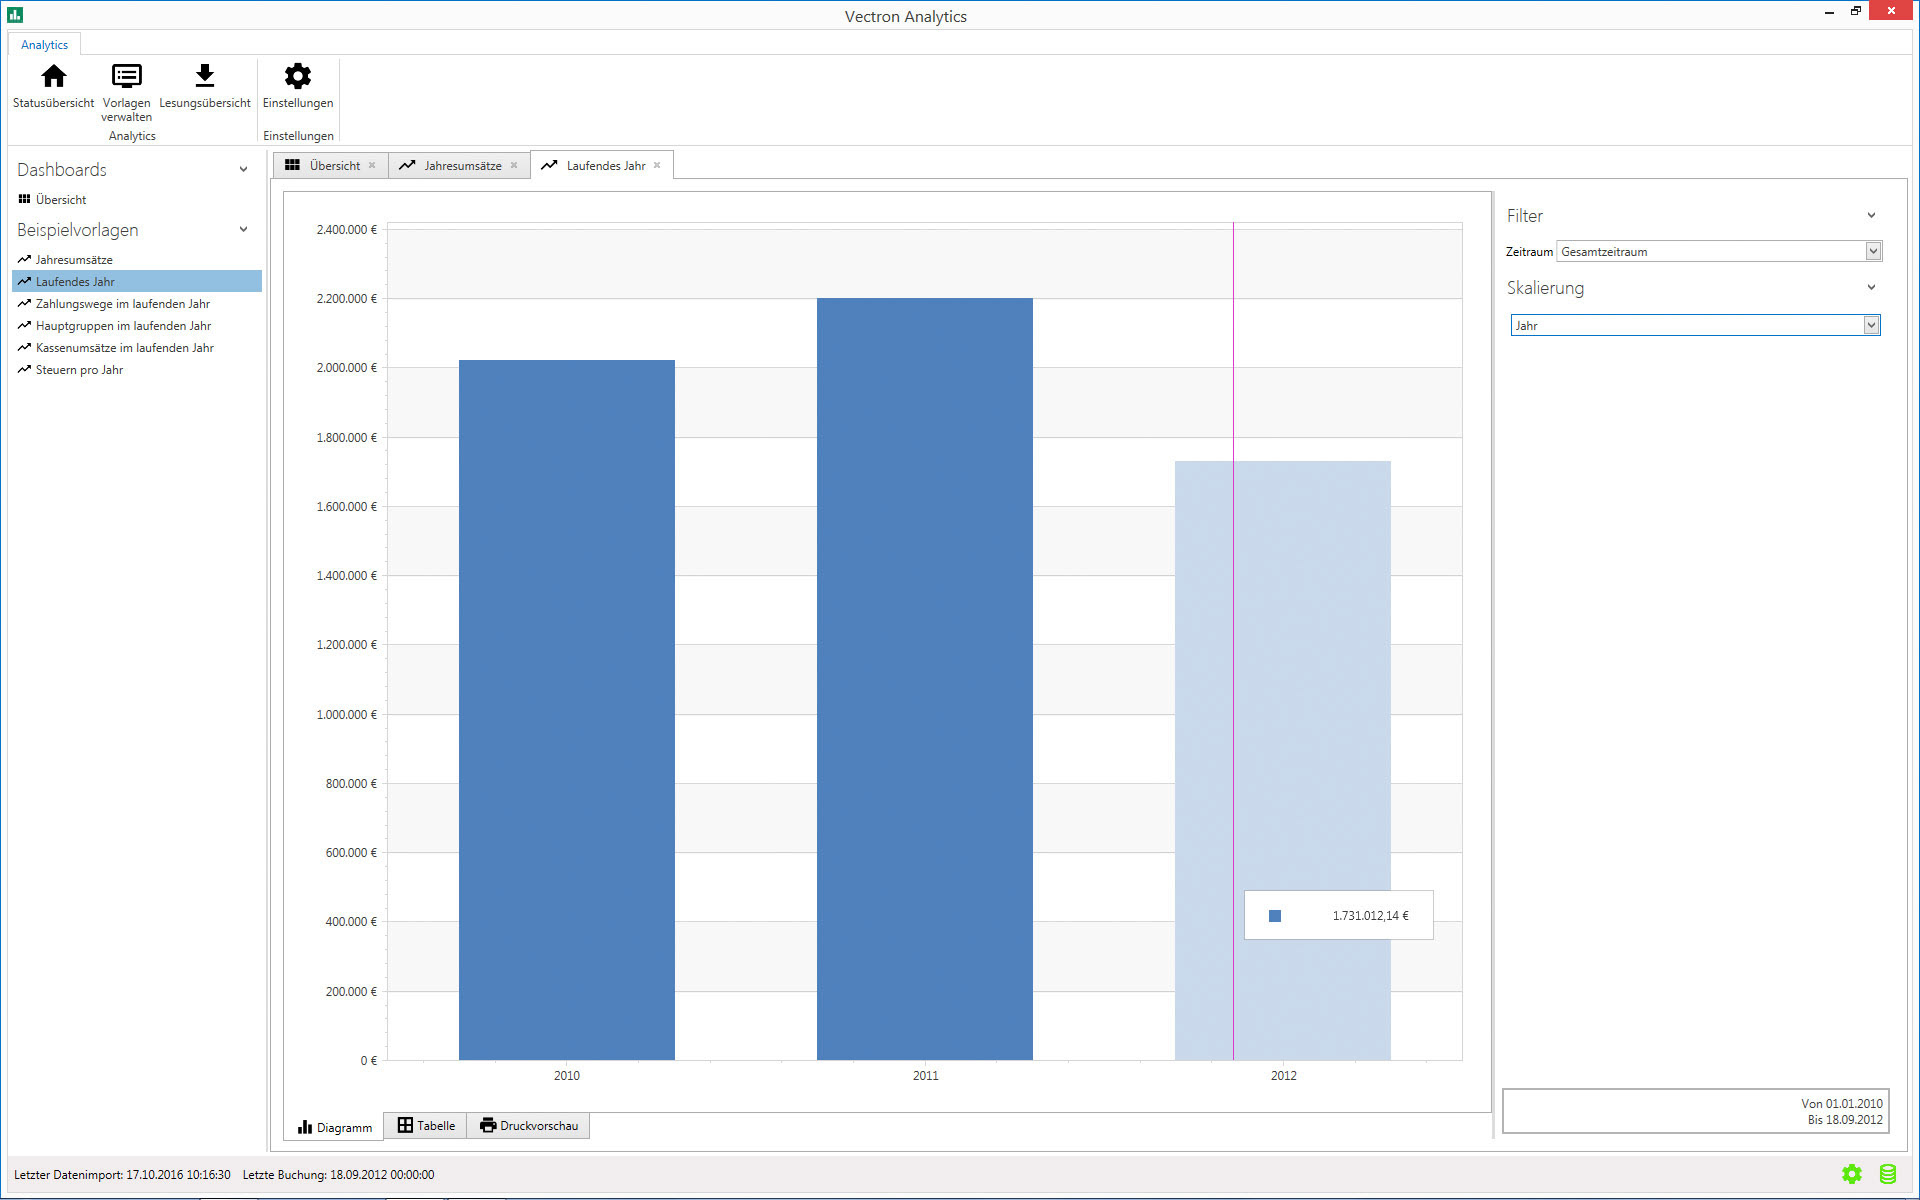Viewport: 1920px width, 1200px height.
Task: Select Steuern pro Jahr template
Action: point(79,370)
